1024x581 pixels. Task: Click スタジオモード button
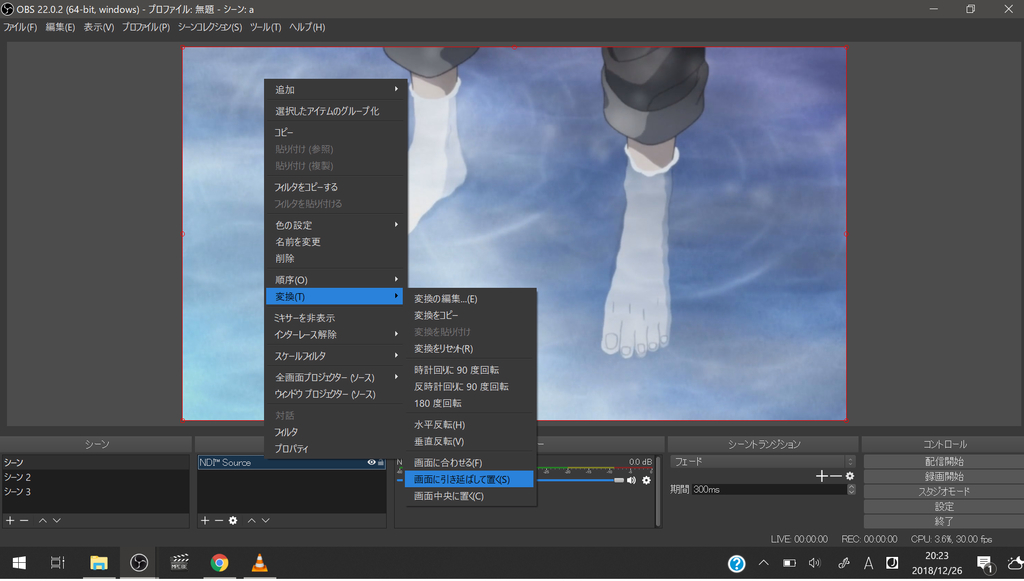(x=944, y=492)
